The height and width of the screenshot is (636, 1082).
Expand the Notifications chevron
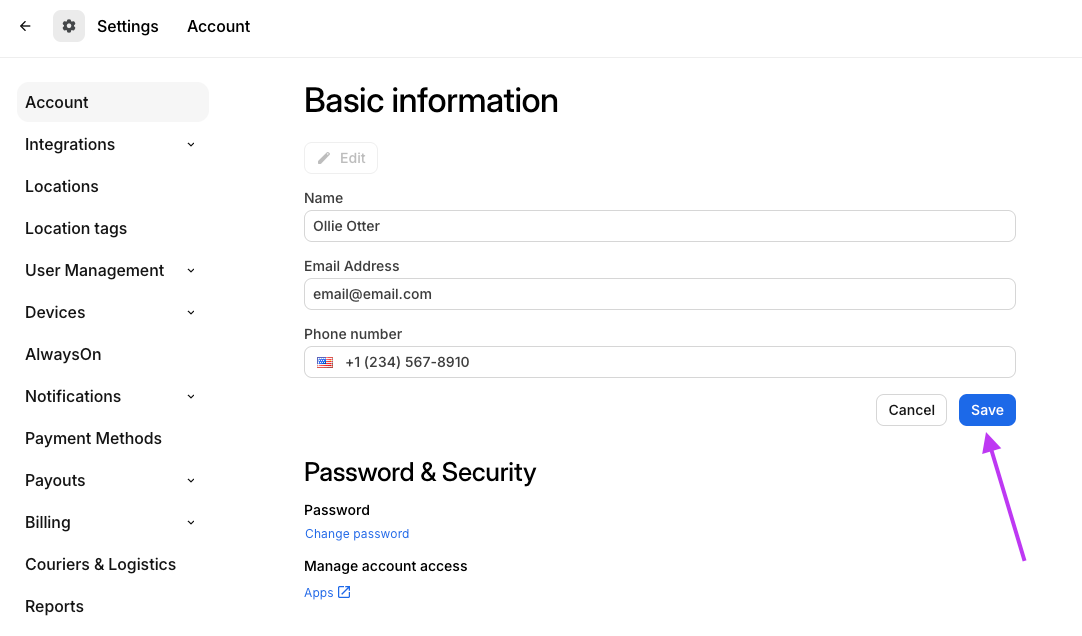click(x=191, y=396)
